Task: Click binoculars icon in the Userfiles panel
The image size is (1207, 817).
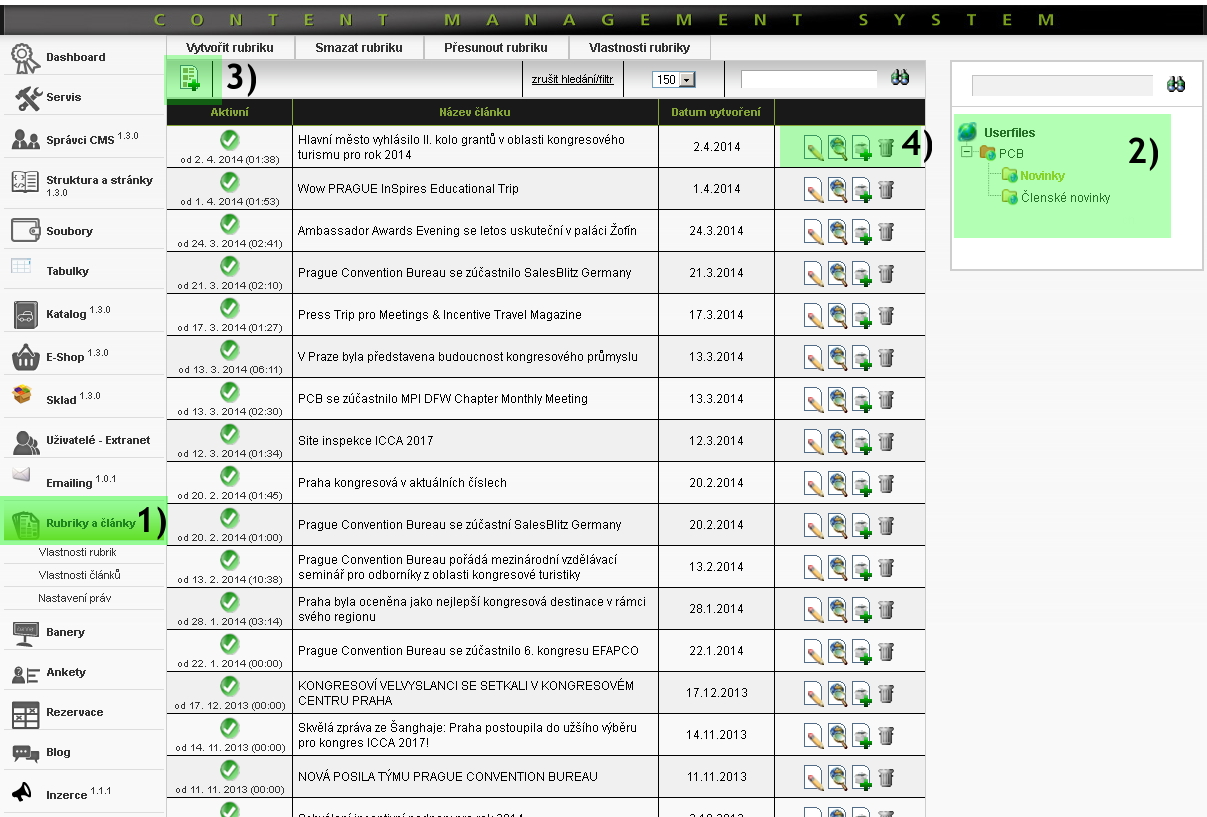Action: pos(1176,85)
